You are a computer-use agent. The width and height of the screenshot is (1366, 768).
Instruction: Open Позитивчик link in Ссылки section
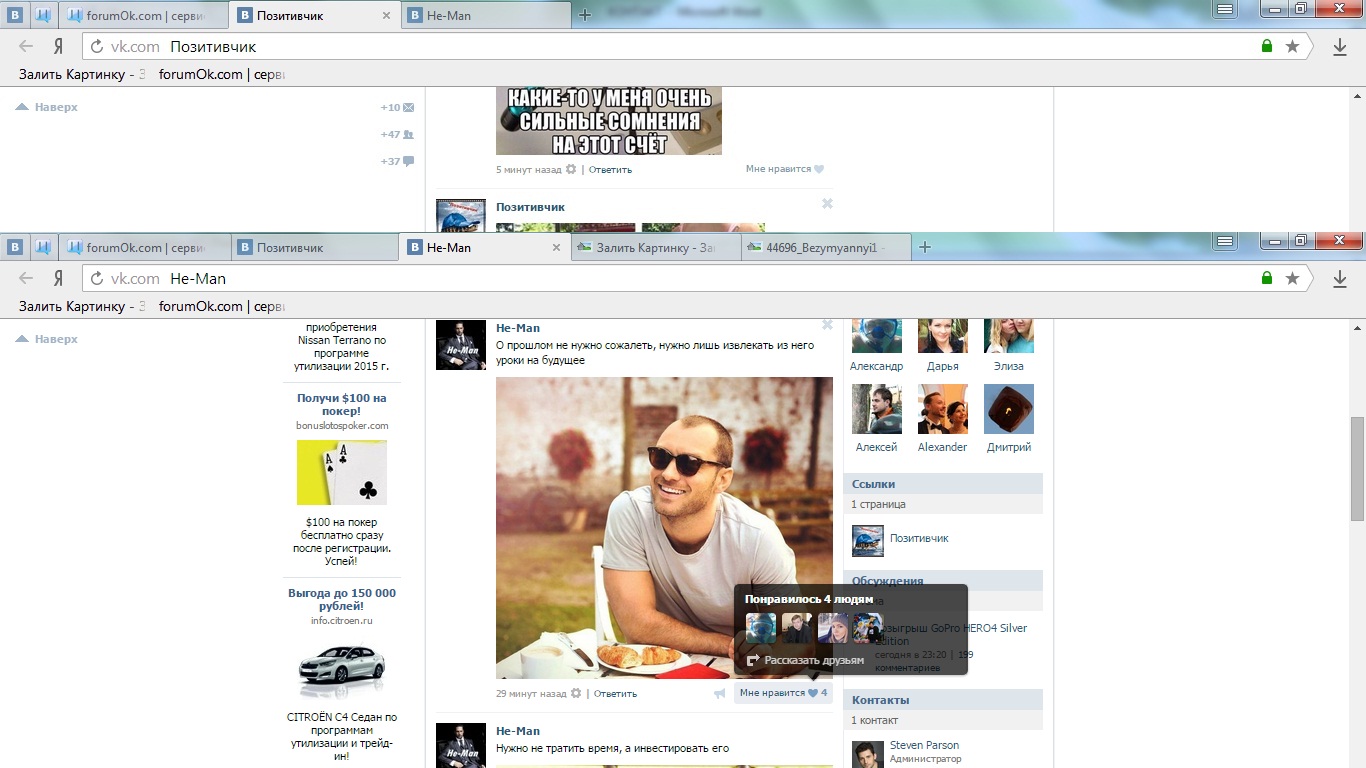point(919,538)
